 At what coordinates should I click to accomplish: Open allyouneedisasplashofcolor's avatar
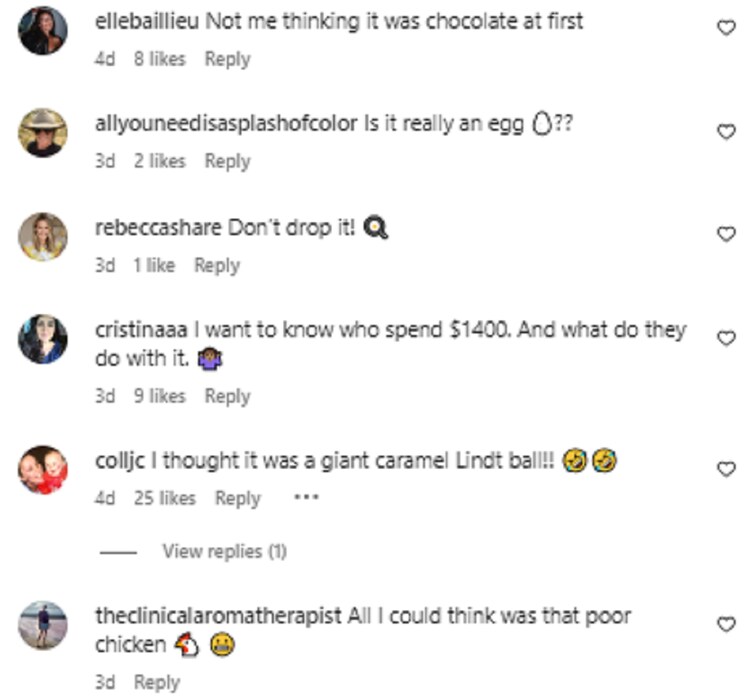[x=43, y=133]
